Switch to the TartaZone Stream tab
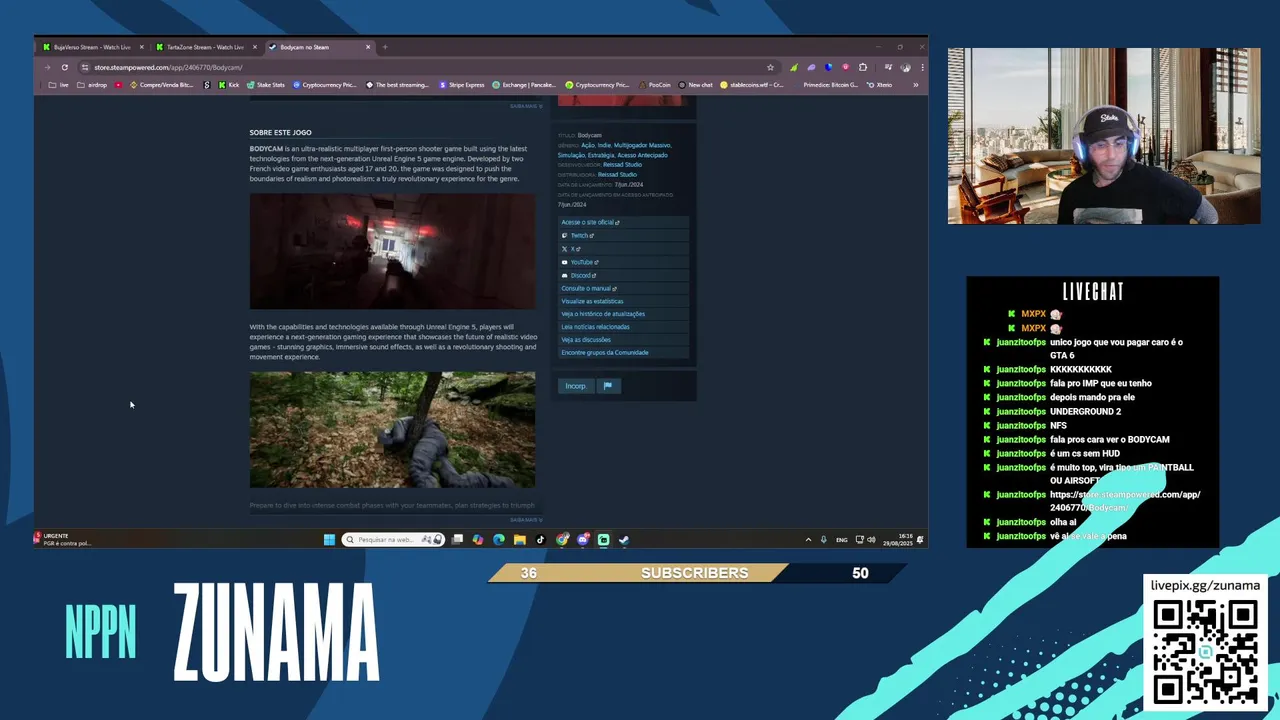 click(205, 47)
